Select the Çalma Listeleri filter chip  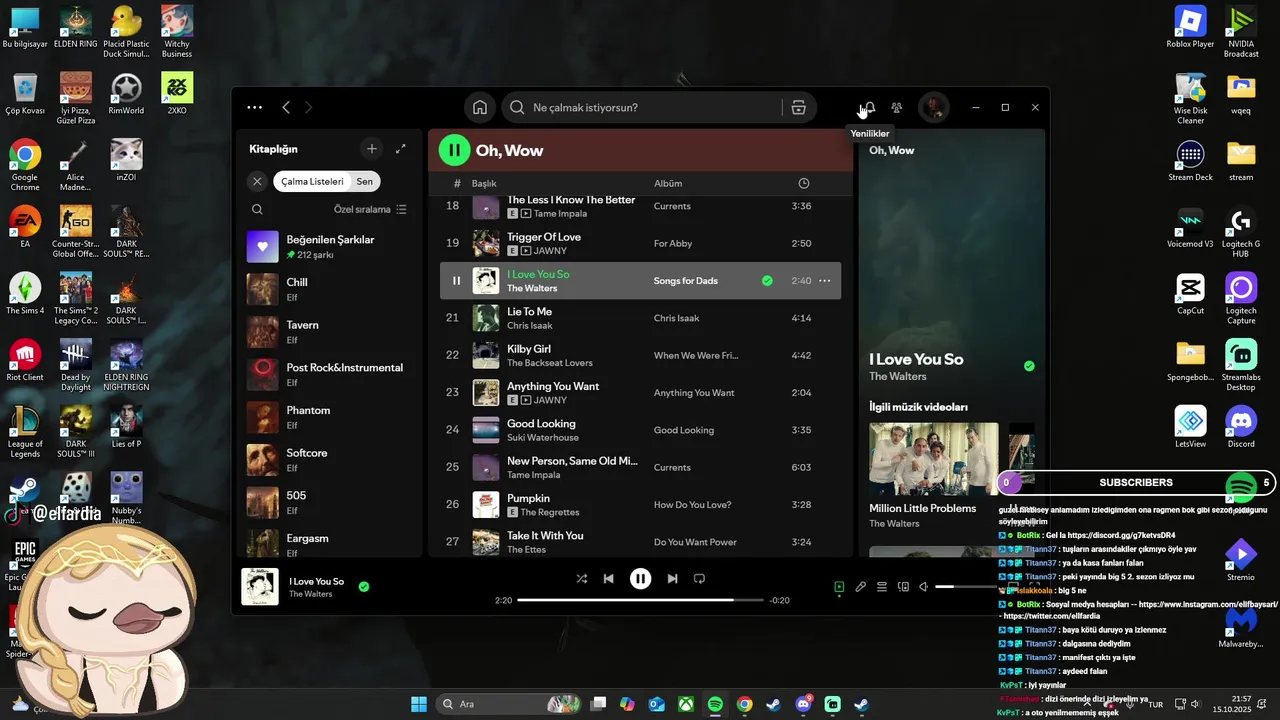312,182
